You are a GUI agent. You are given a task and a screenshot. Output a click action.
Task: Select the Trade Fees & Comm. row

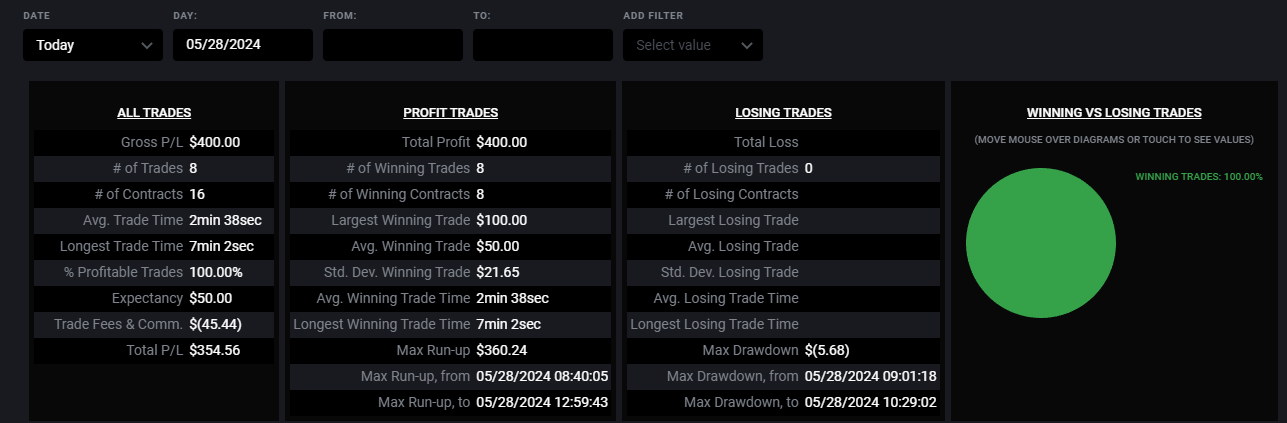pos(154,324)
